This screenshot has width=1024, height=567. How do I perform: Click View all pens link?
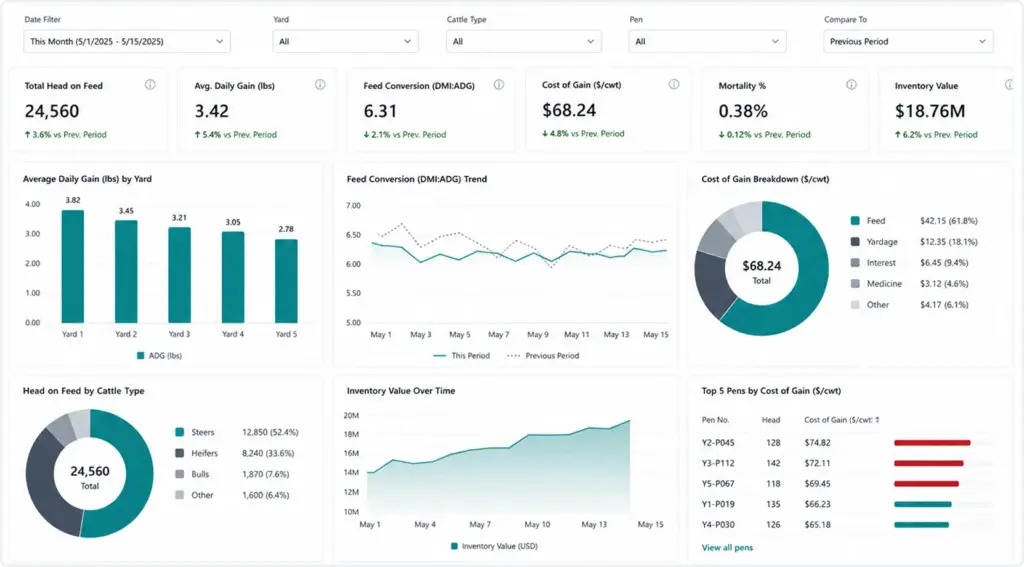727,547
